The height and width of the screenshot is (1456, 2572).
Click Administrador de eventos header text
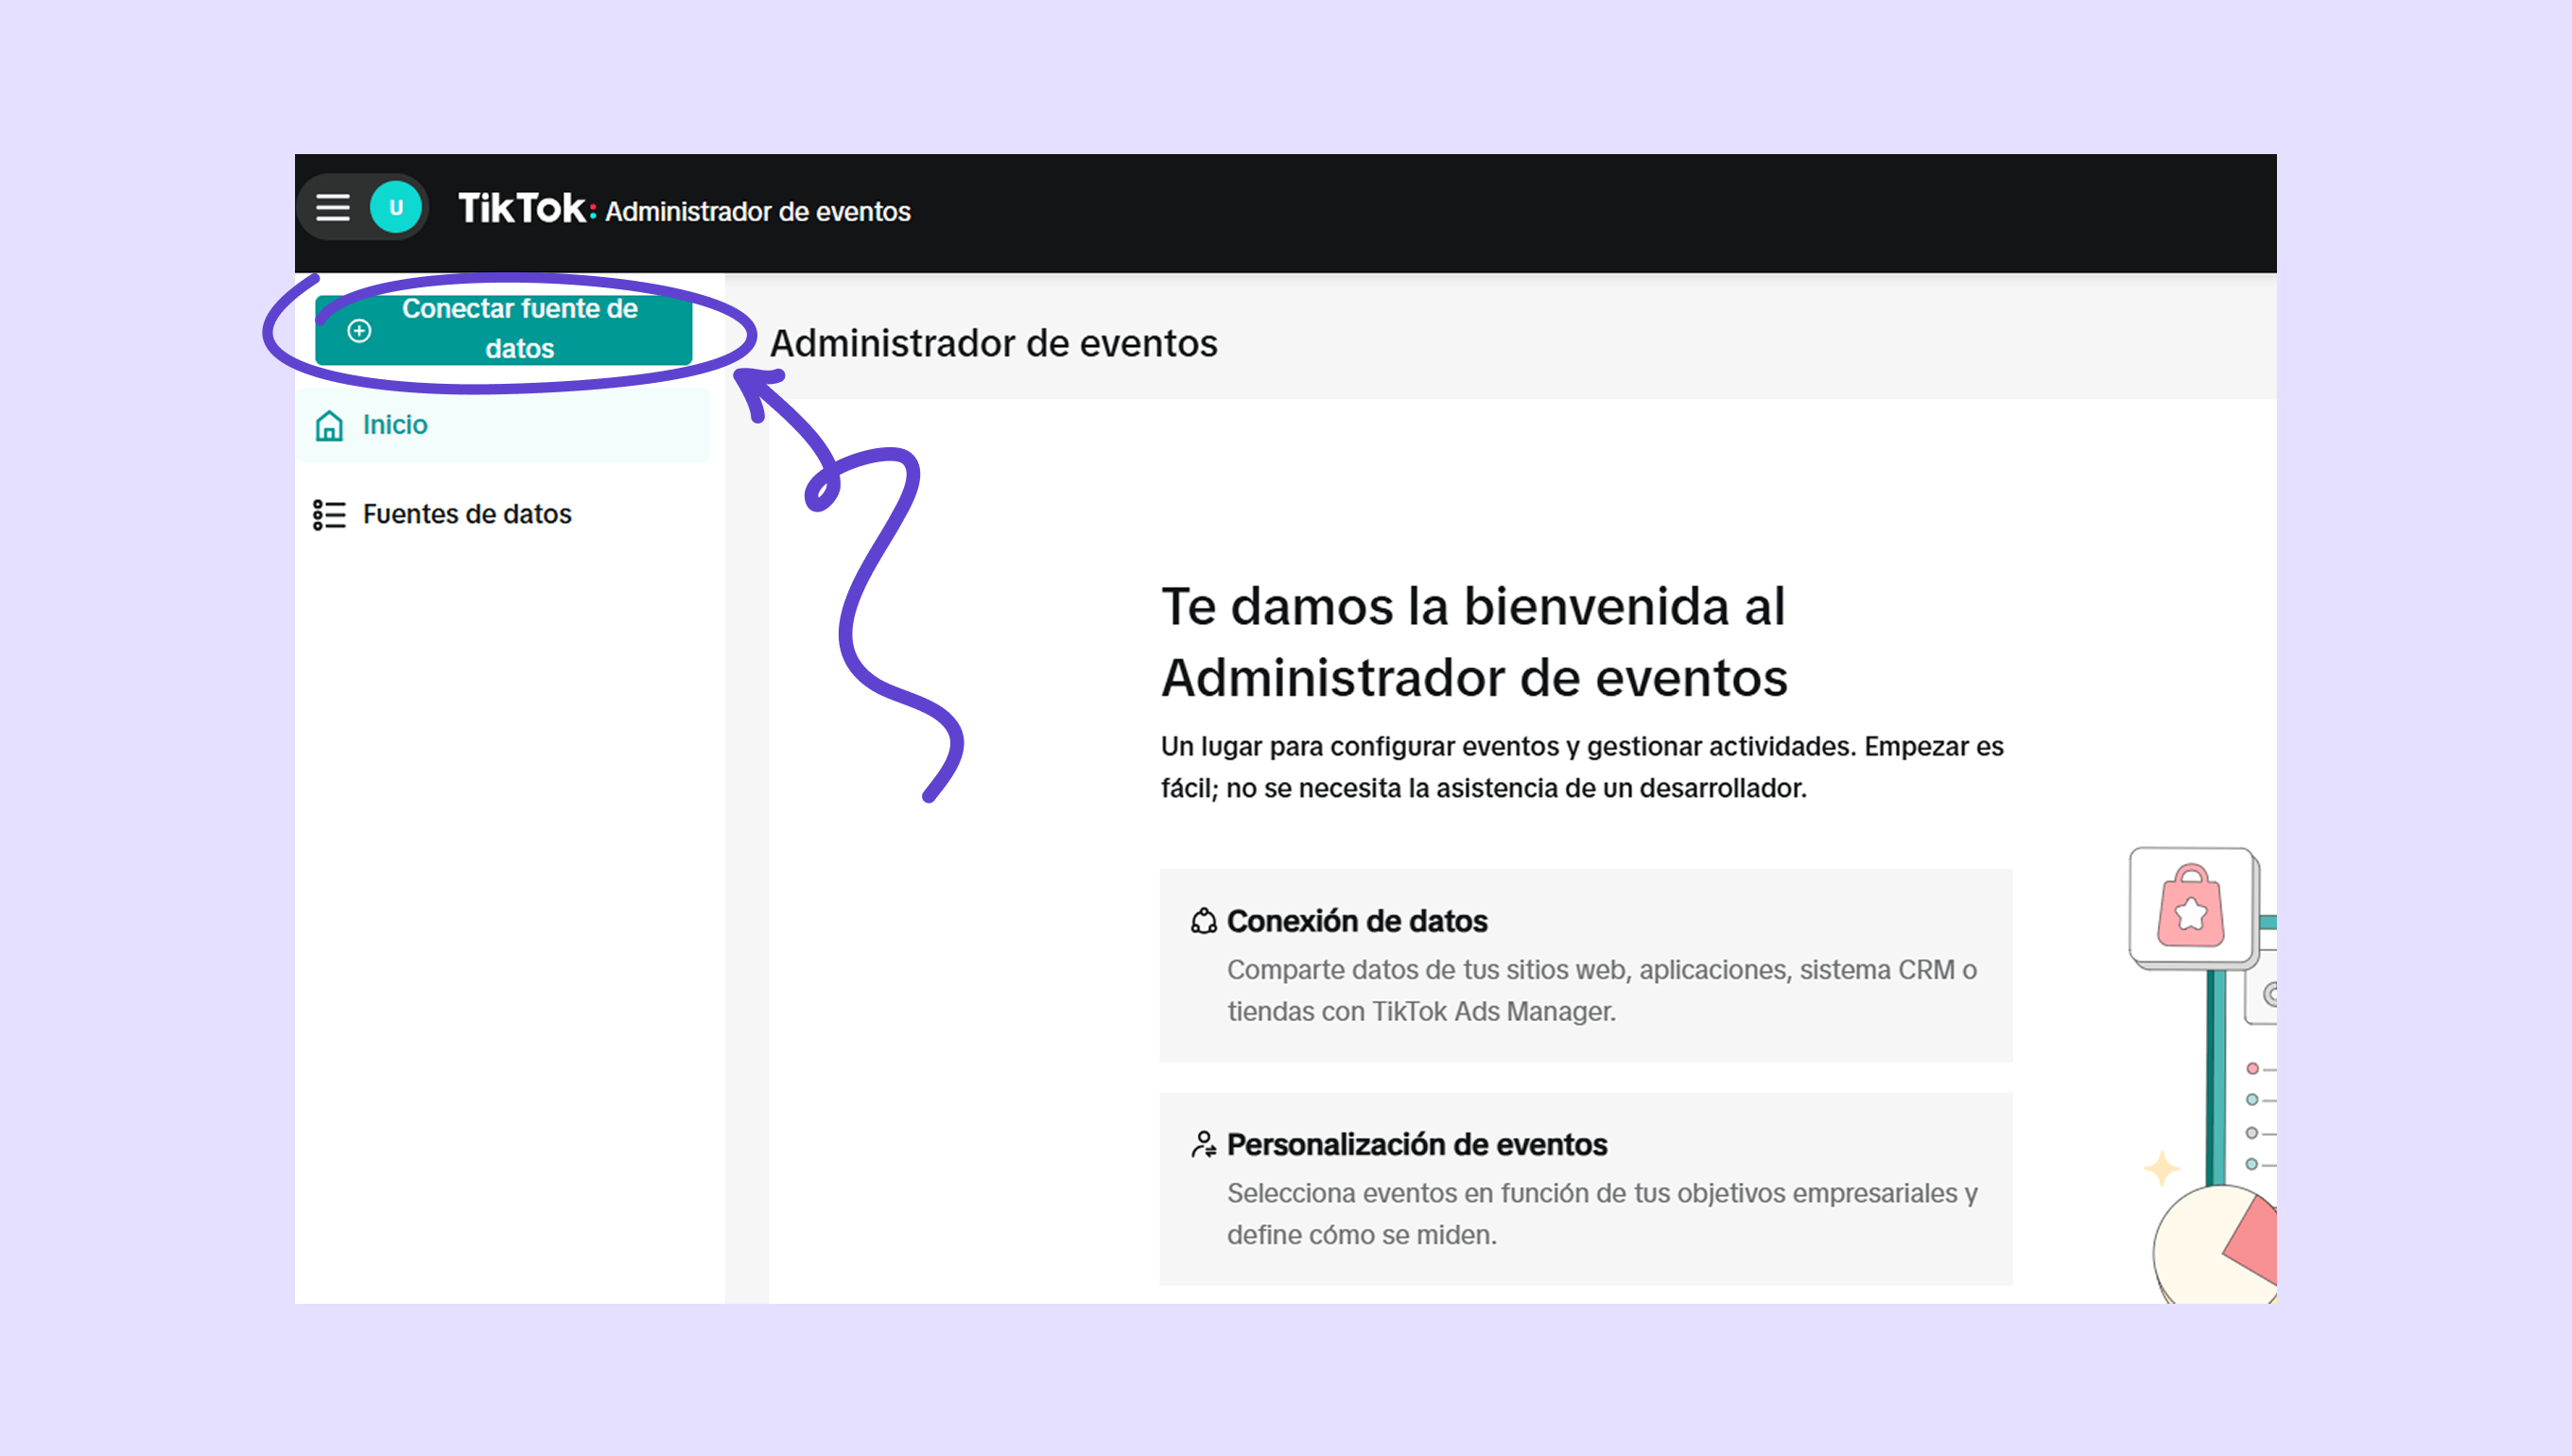(757, 212)
